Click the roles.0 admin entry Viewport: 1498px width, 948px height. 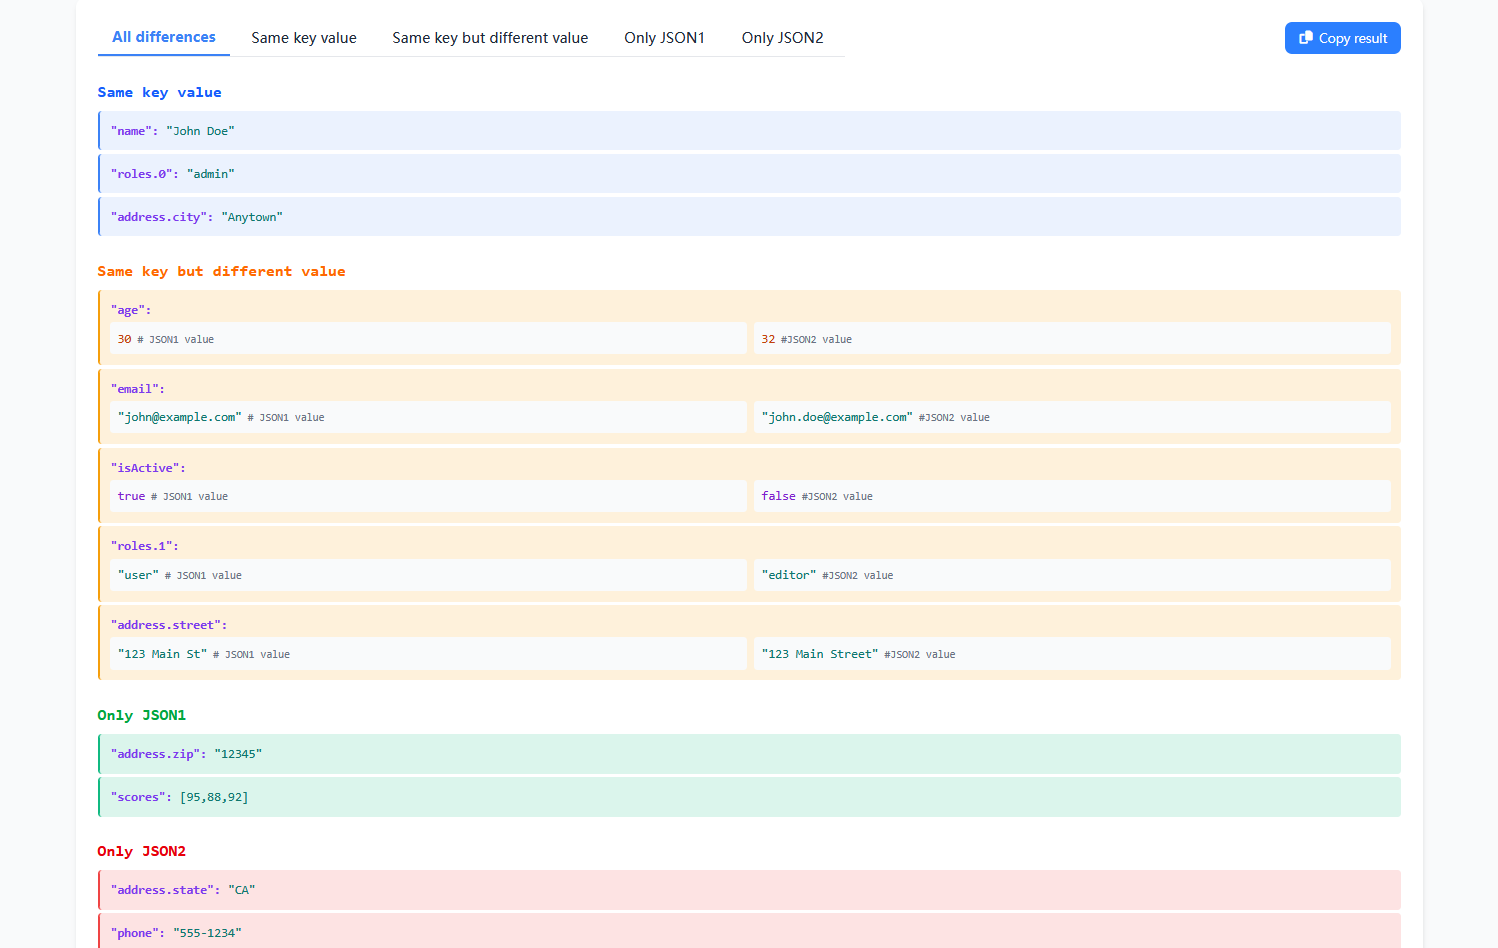click(748, 173)
